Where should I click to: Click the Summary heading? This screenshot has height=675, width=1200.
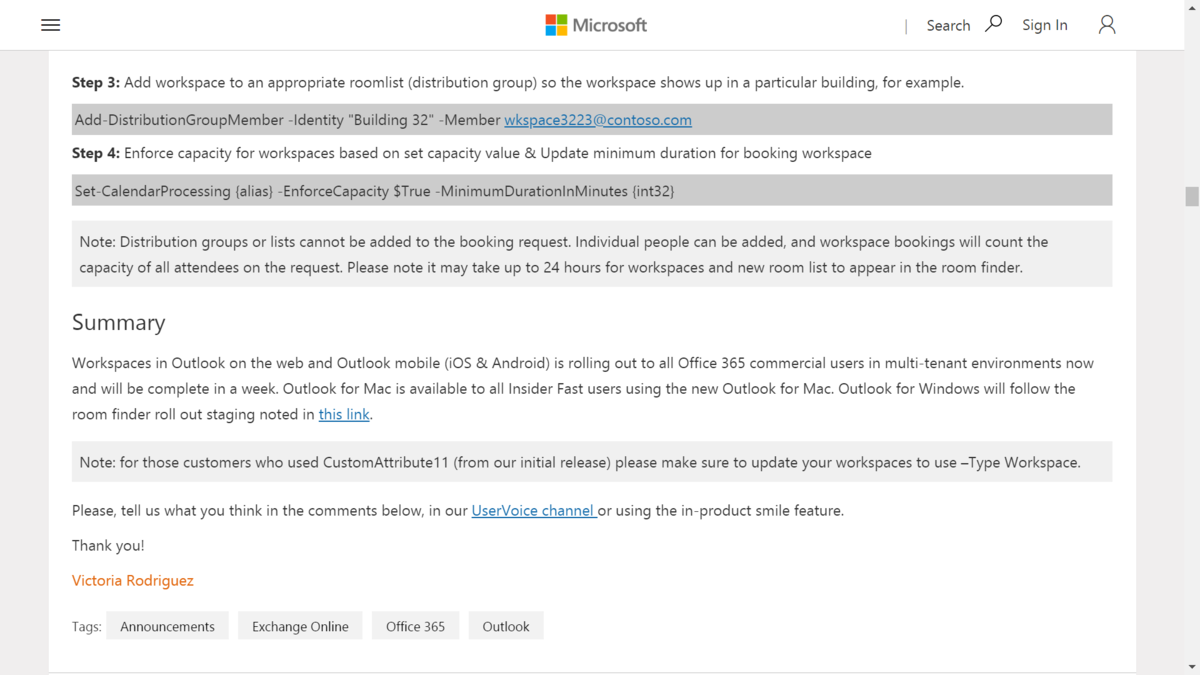click(x=119, y=322)
